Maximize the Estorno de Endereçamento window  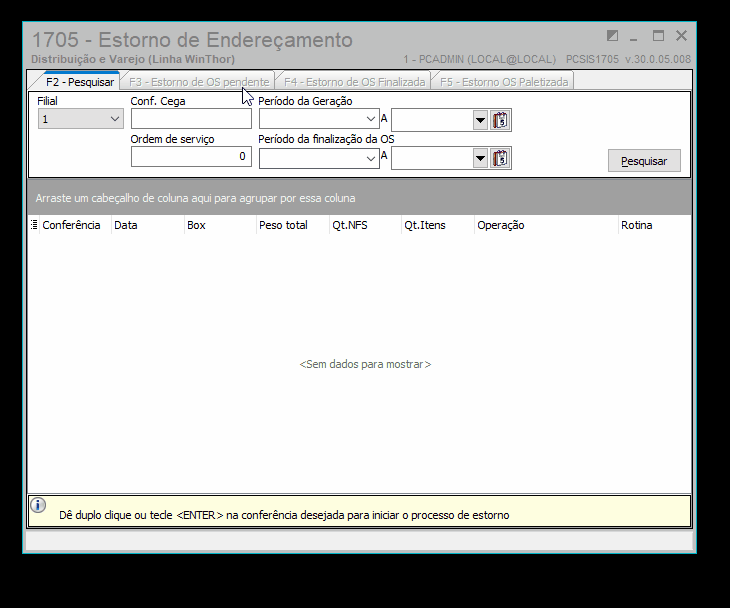pos(658,36)
